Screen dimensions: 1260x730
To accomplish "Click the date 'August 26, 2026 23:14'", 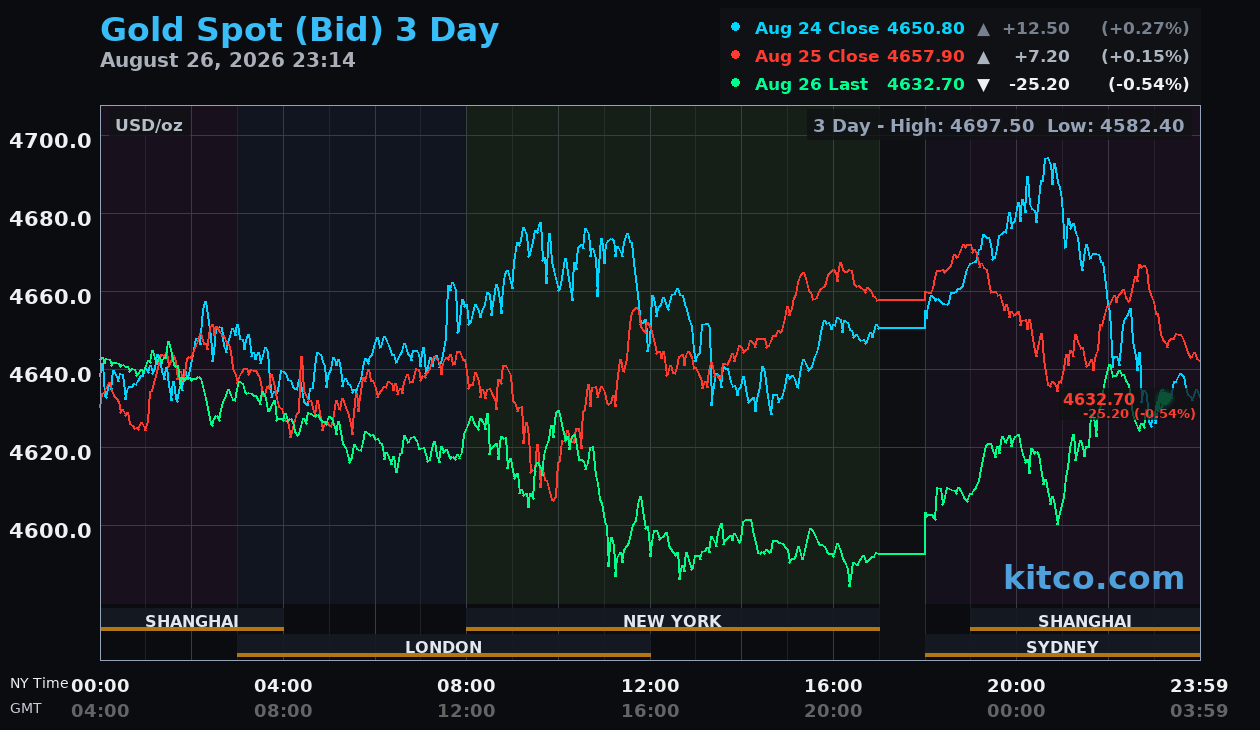I will pos(228,60).
